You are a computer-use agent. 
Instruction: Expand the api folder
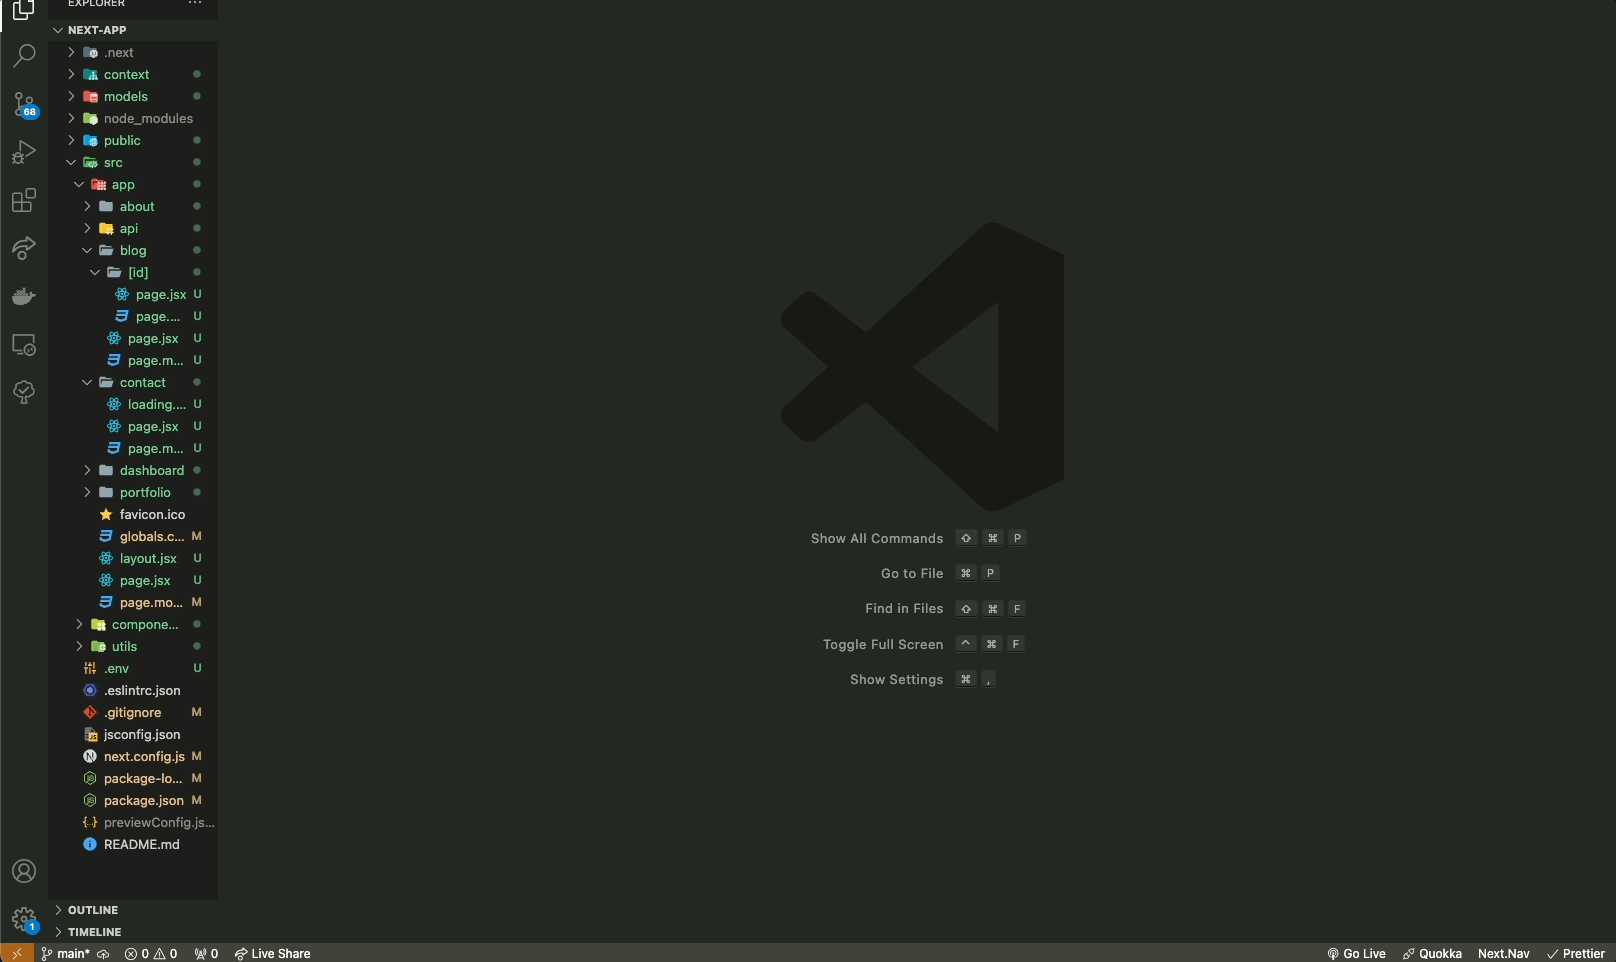tap(133, 228)
